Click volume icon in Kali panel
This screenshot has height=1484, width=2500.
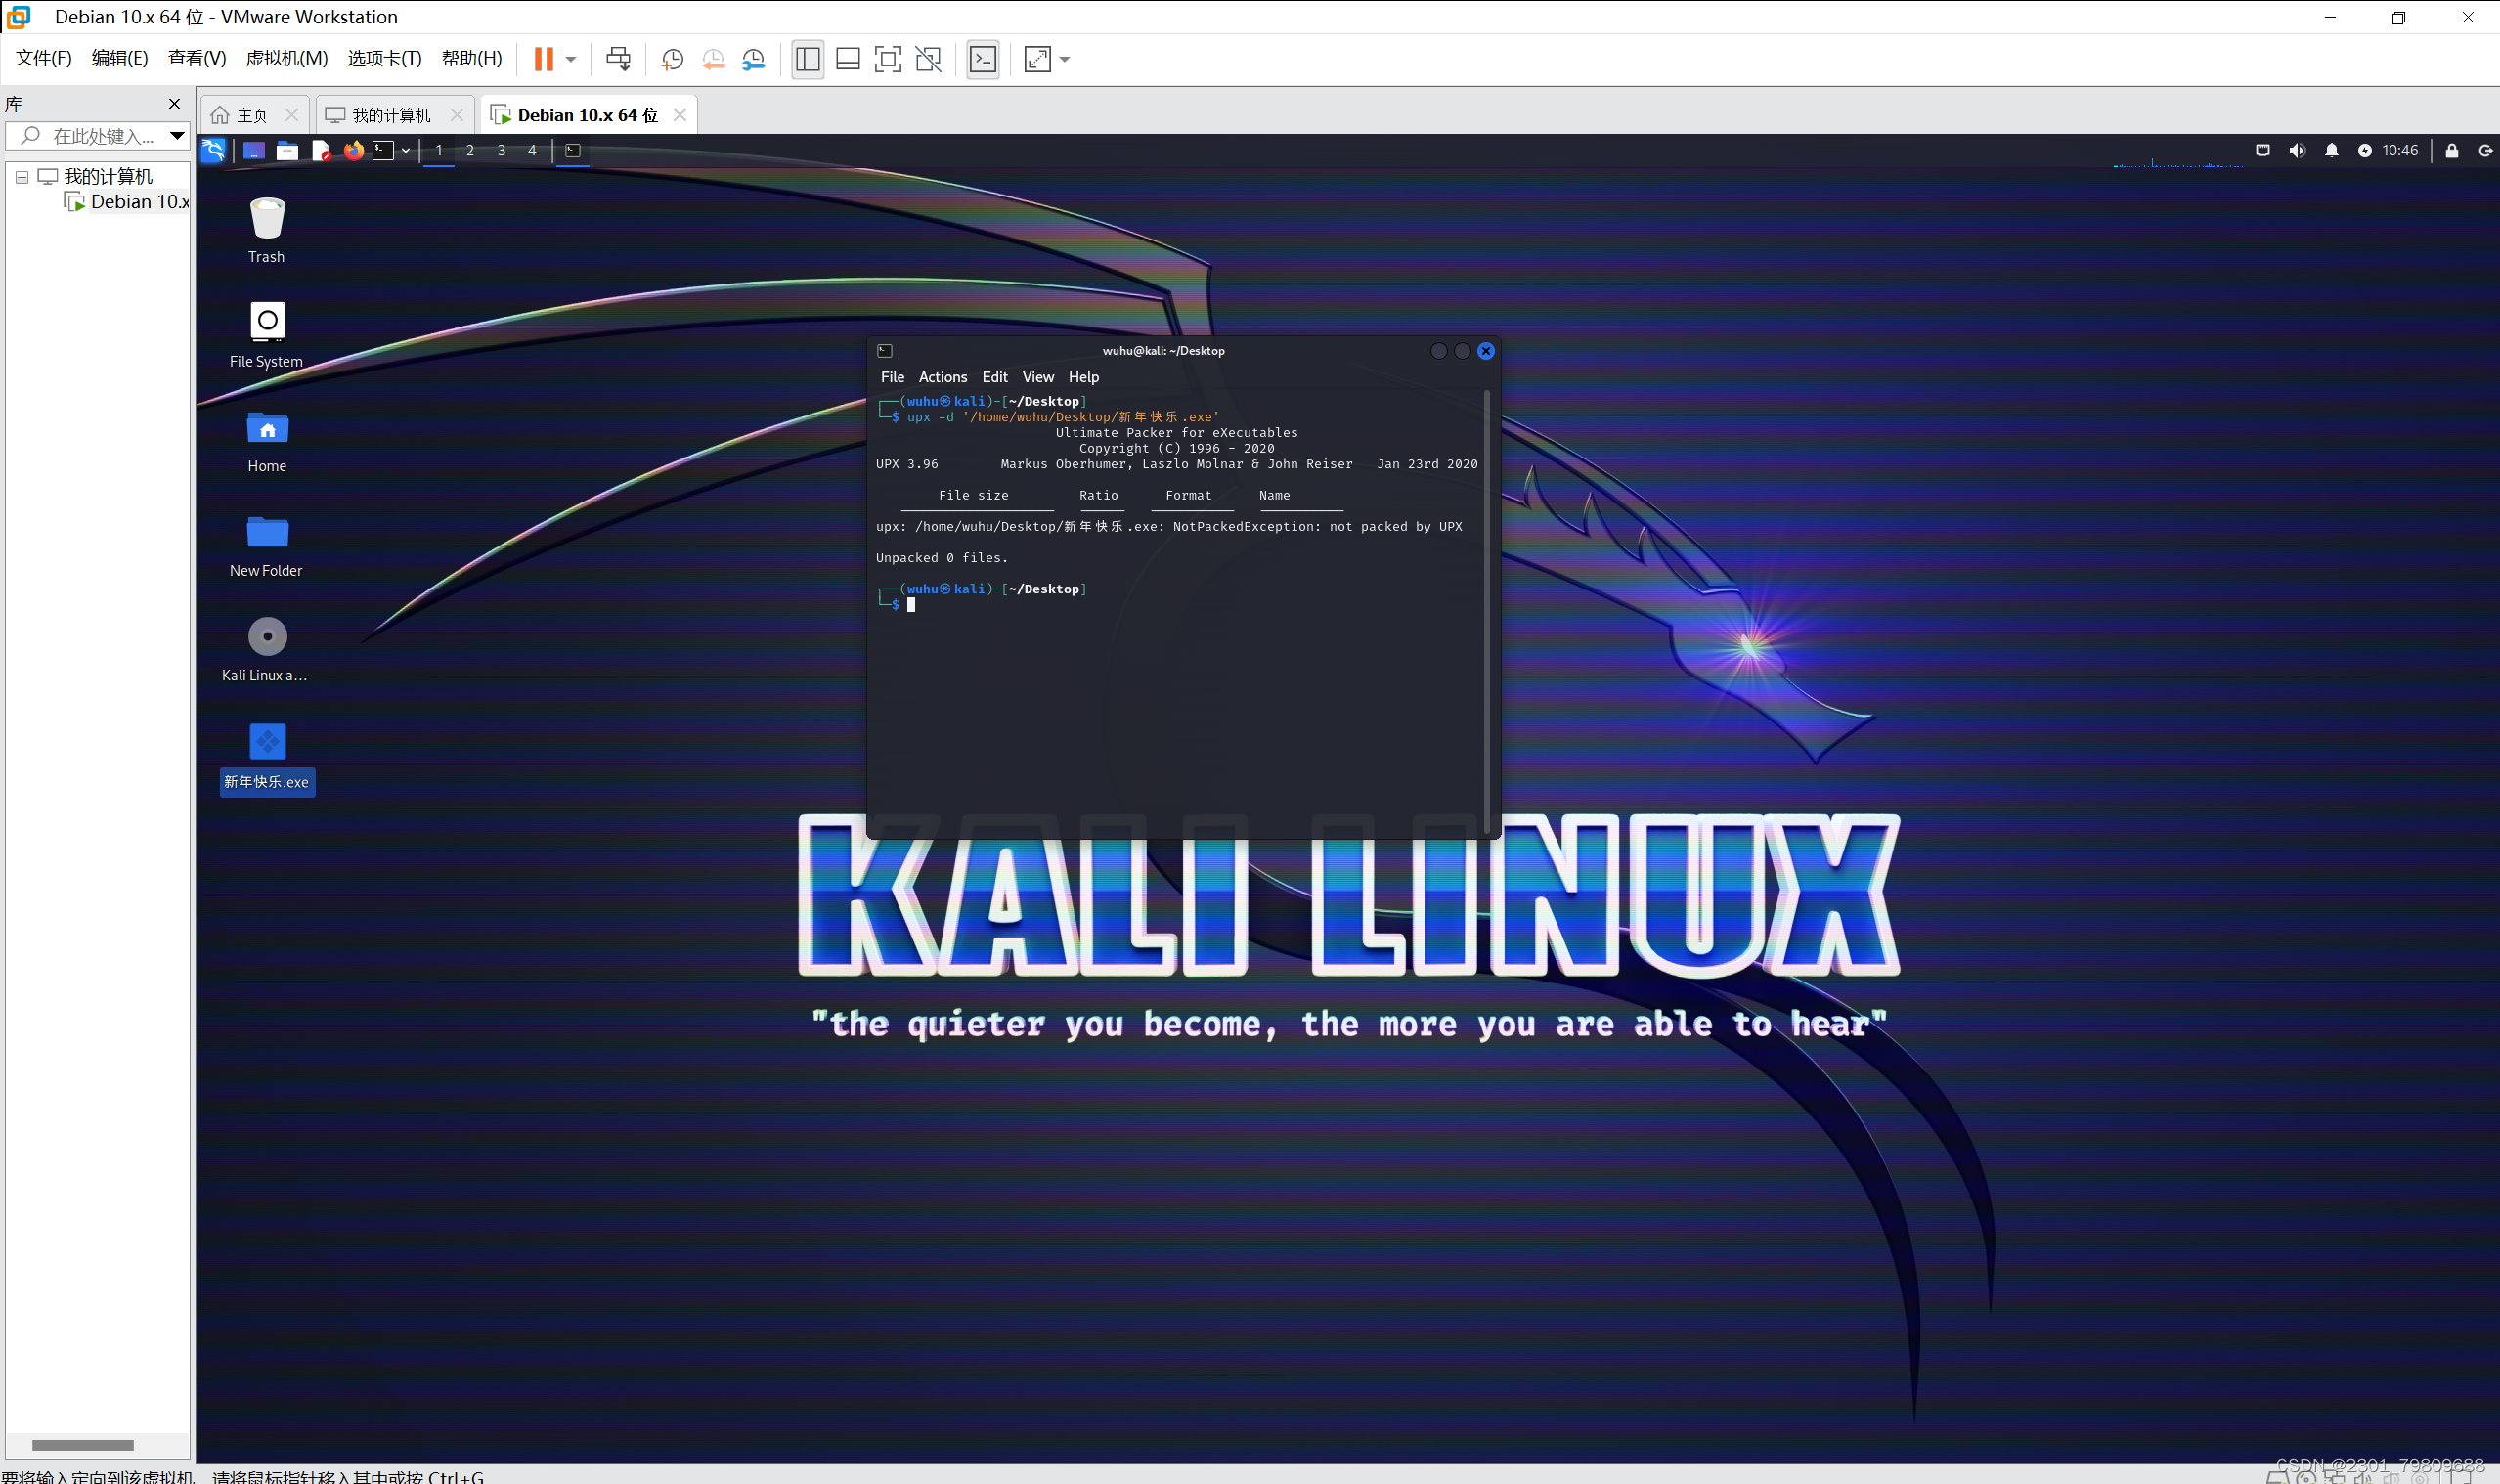[x=2297, y=150]
